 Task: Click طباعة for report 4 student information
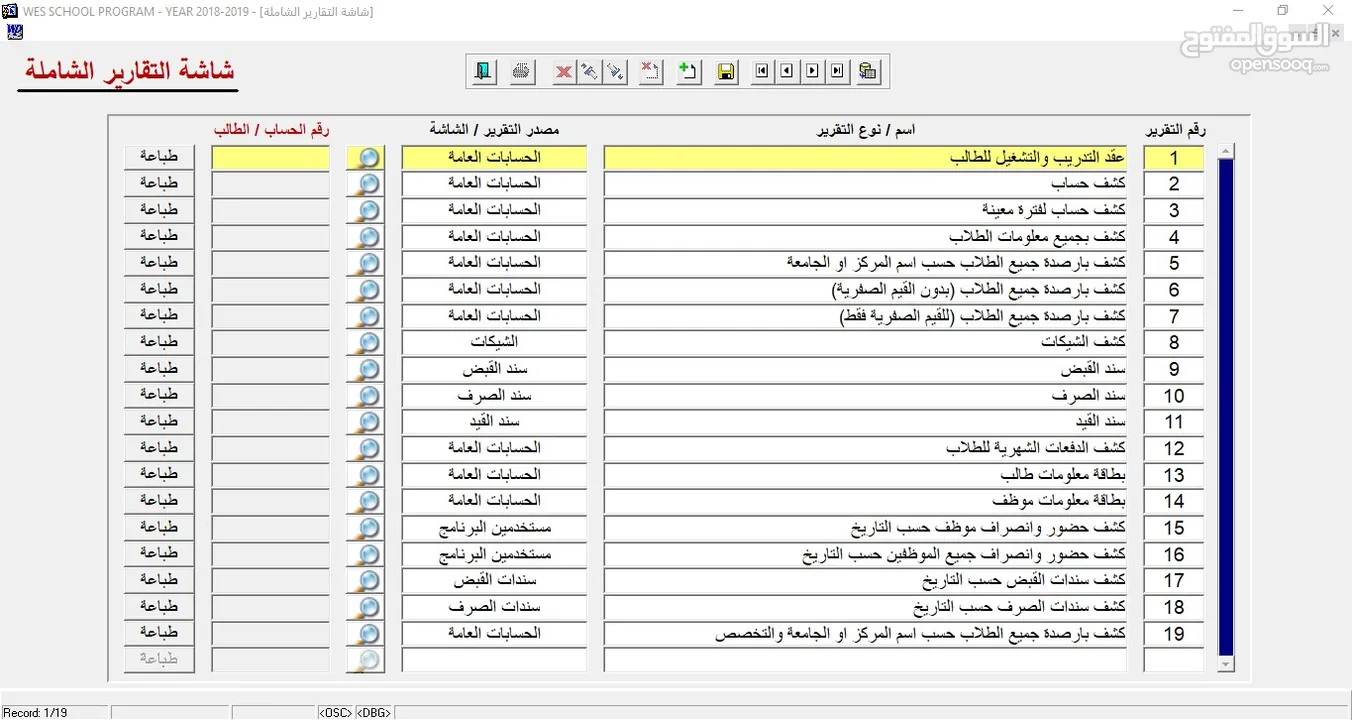pos(159,236)
